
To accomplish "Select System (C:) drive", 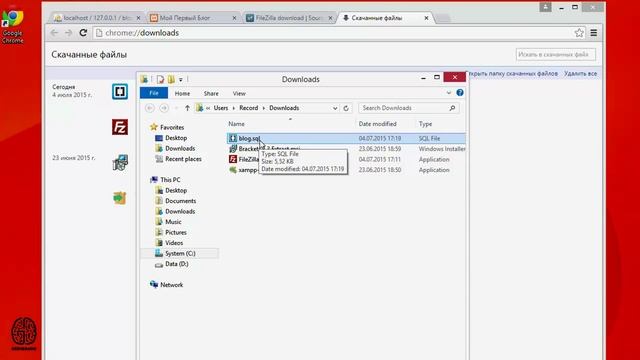I will click(x=180, y=253).
